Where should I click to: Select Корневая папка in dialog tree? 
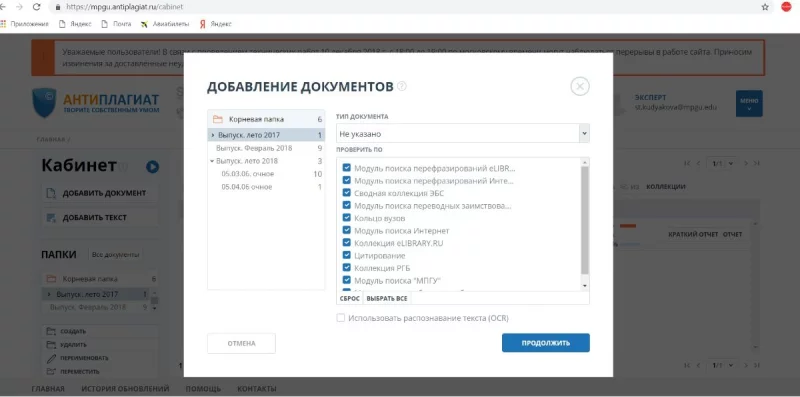266,119
